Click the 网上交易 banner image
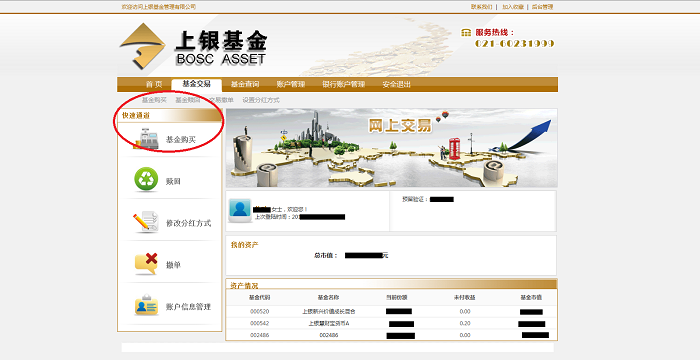This screenshot has height=360, width=700. pos(392,148)
